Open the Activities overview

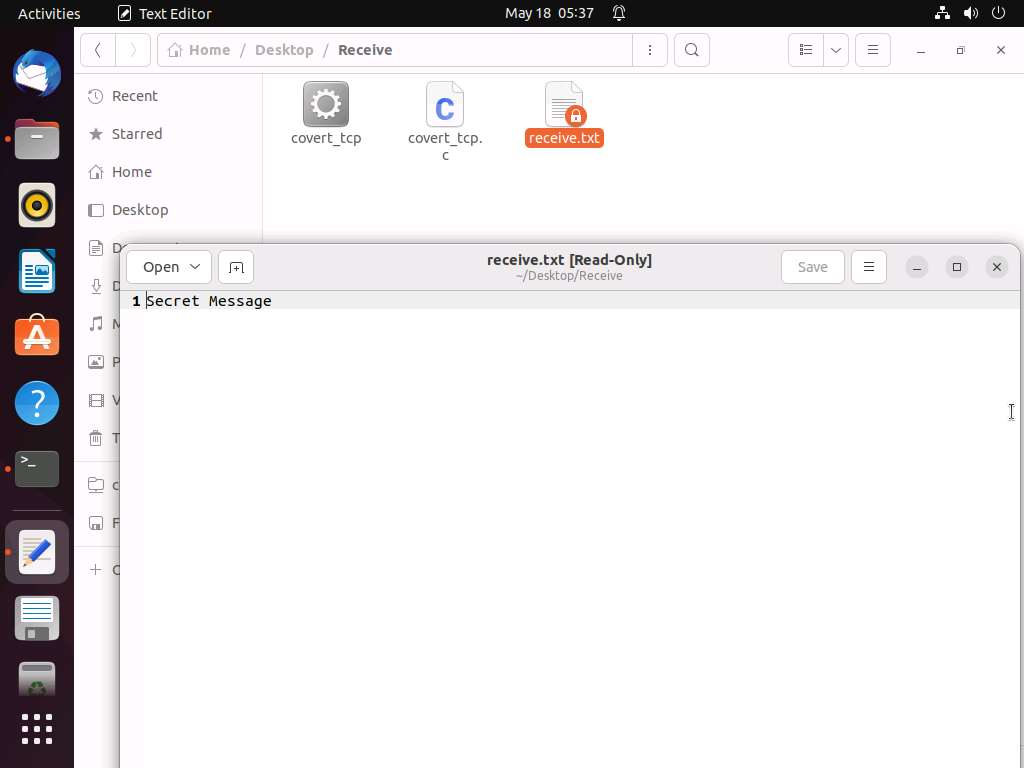coord(49,13)
